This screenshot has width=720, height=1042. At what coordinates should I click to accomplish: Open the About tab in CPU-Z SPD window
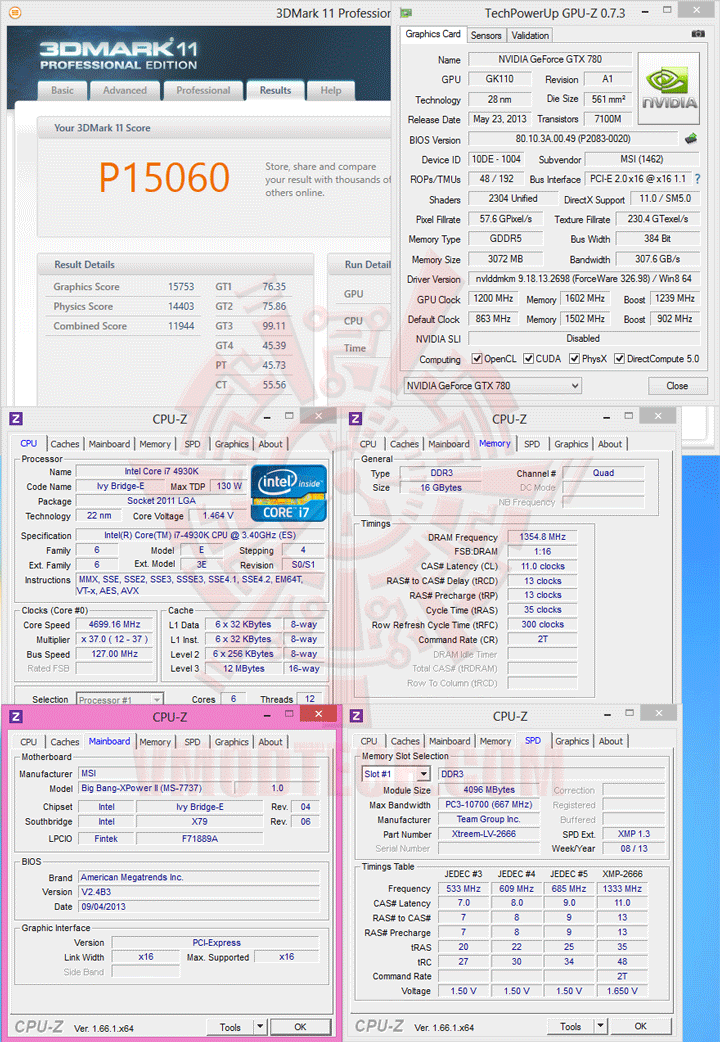pyautogui.click(x=610, y=741)
